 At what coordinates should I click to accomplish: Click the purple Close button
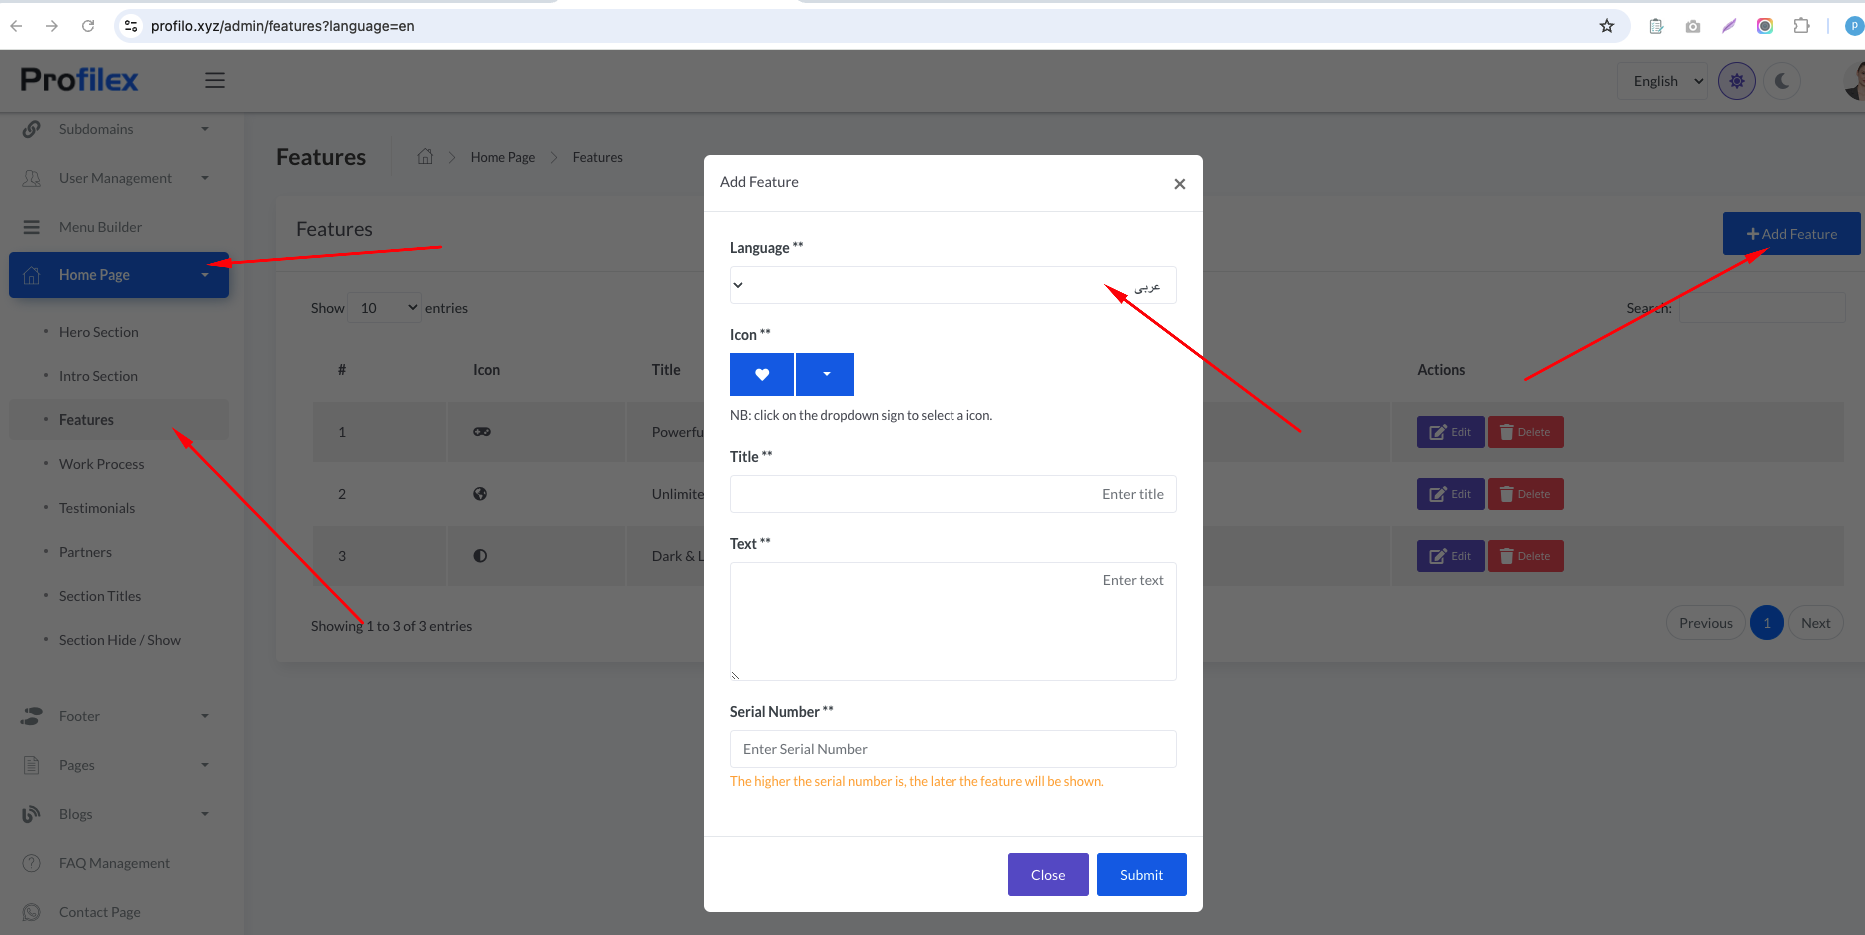click(x=1047, y=875)
